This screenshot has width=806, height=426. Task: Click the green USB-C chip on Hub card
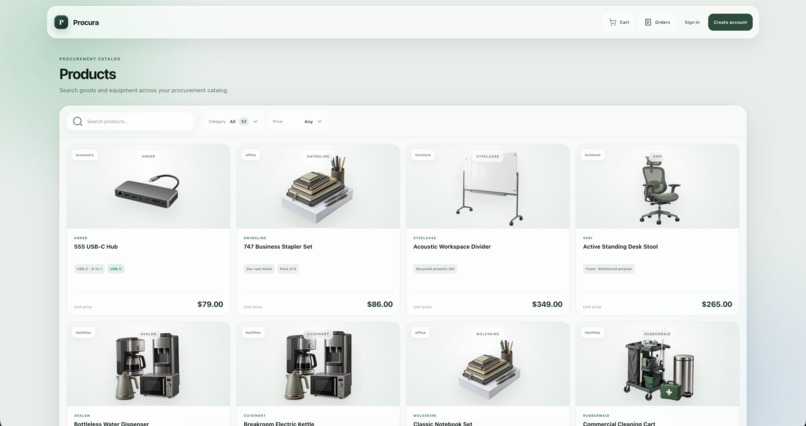point(116,269)
